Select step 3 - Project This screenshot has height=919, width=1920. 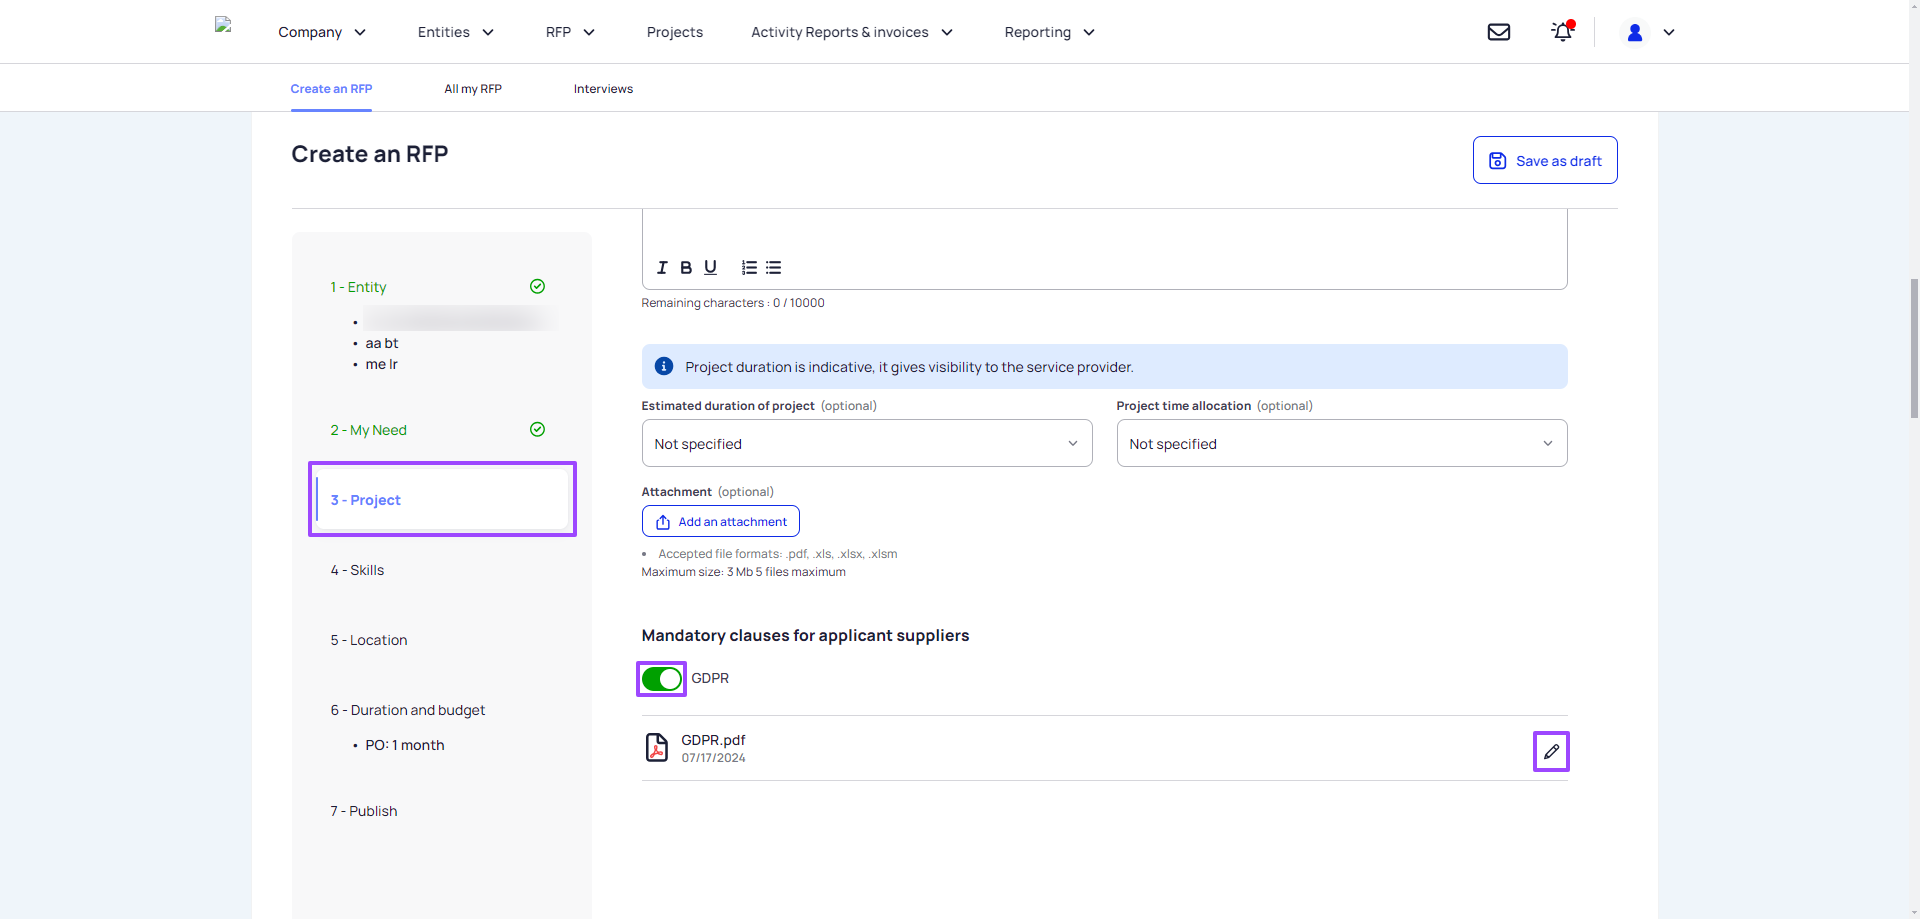[x=442, y=499]
